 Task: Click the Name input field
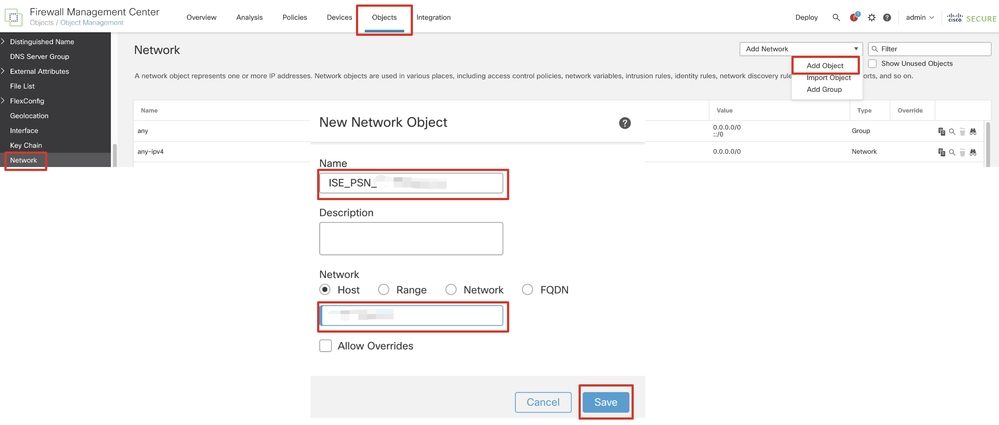point(411,184)
